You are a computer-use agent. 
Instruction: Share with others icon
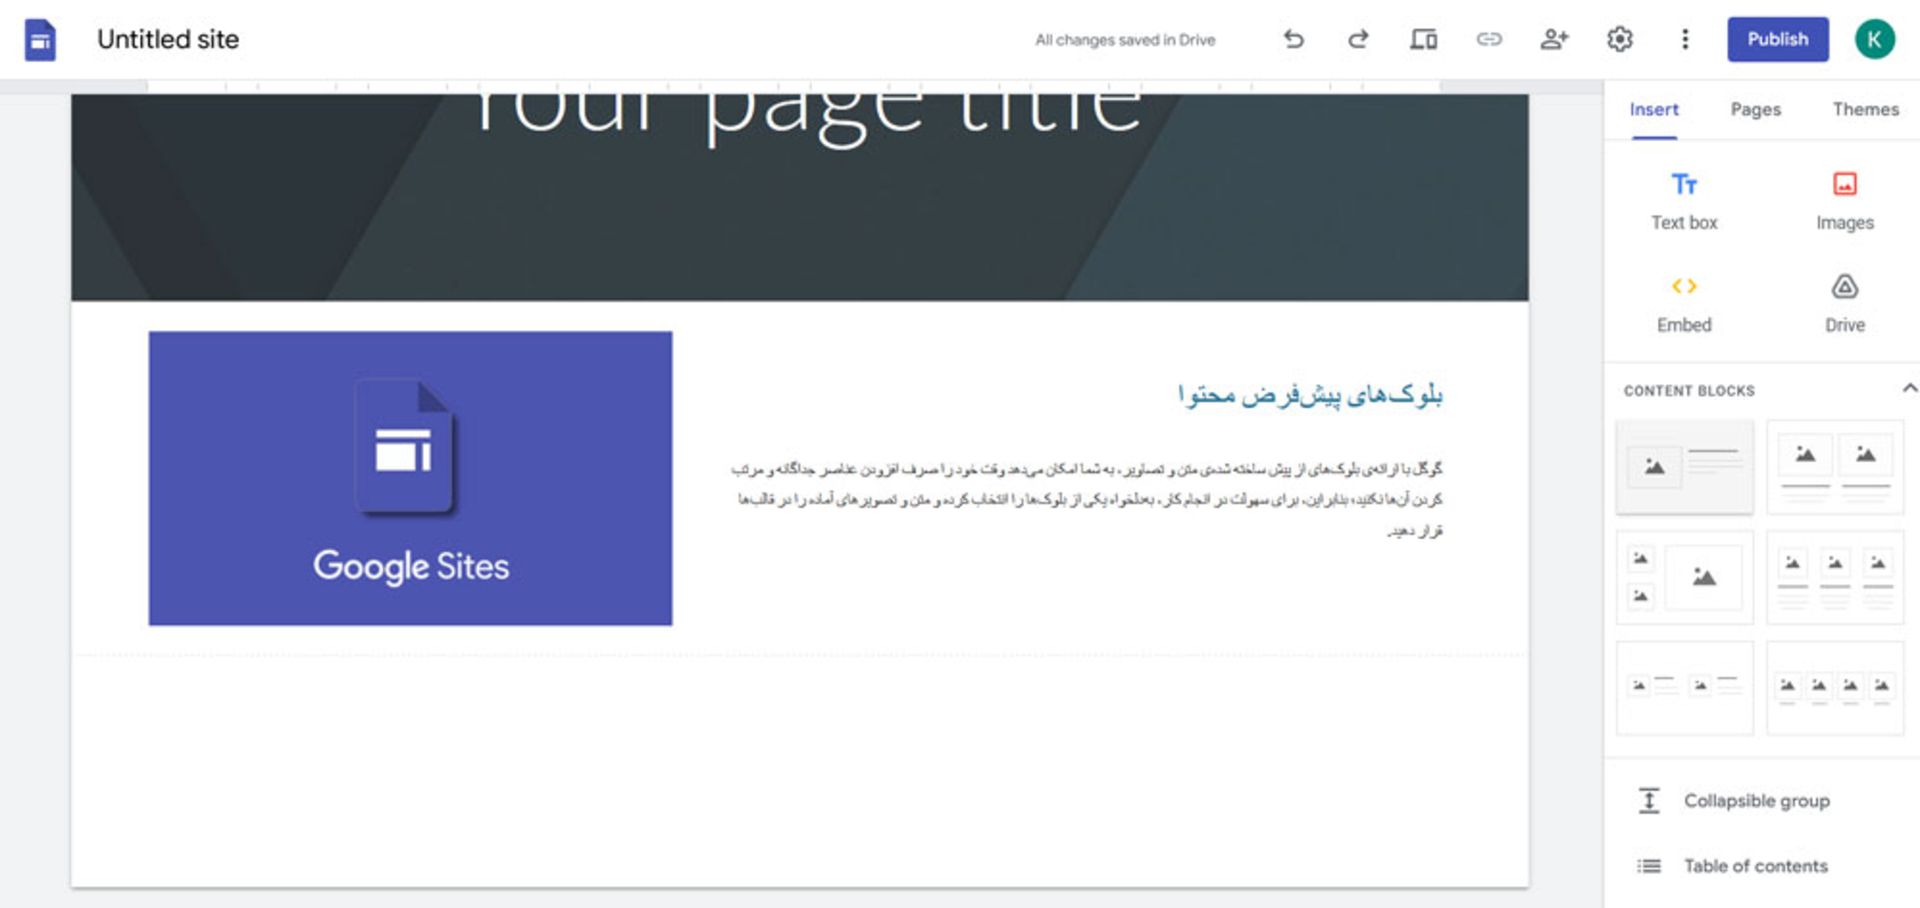point(1554,39)
